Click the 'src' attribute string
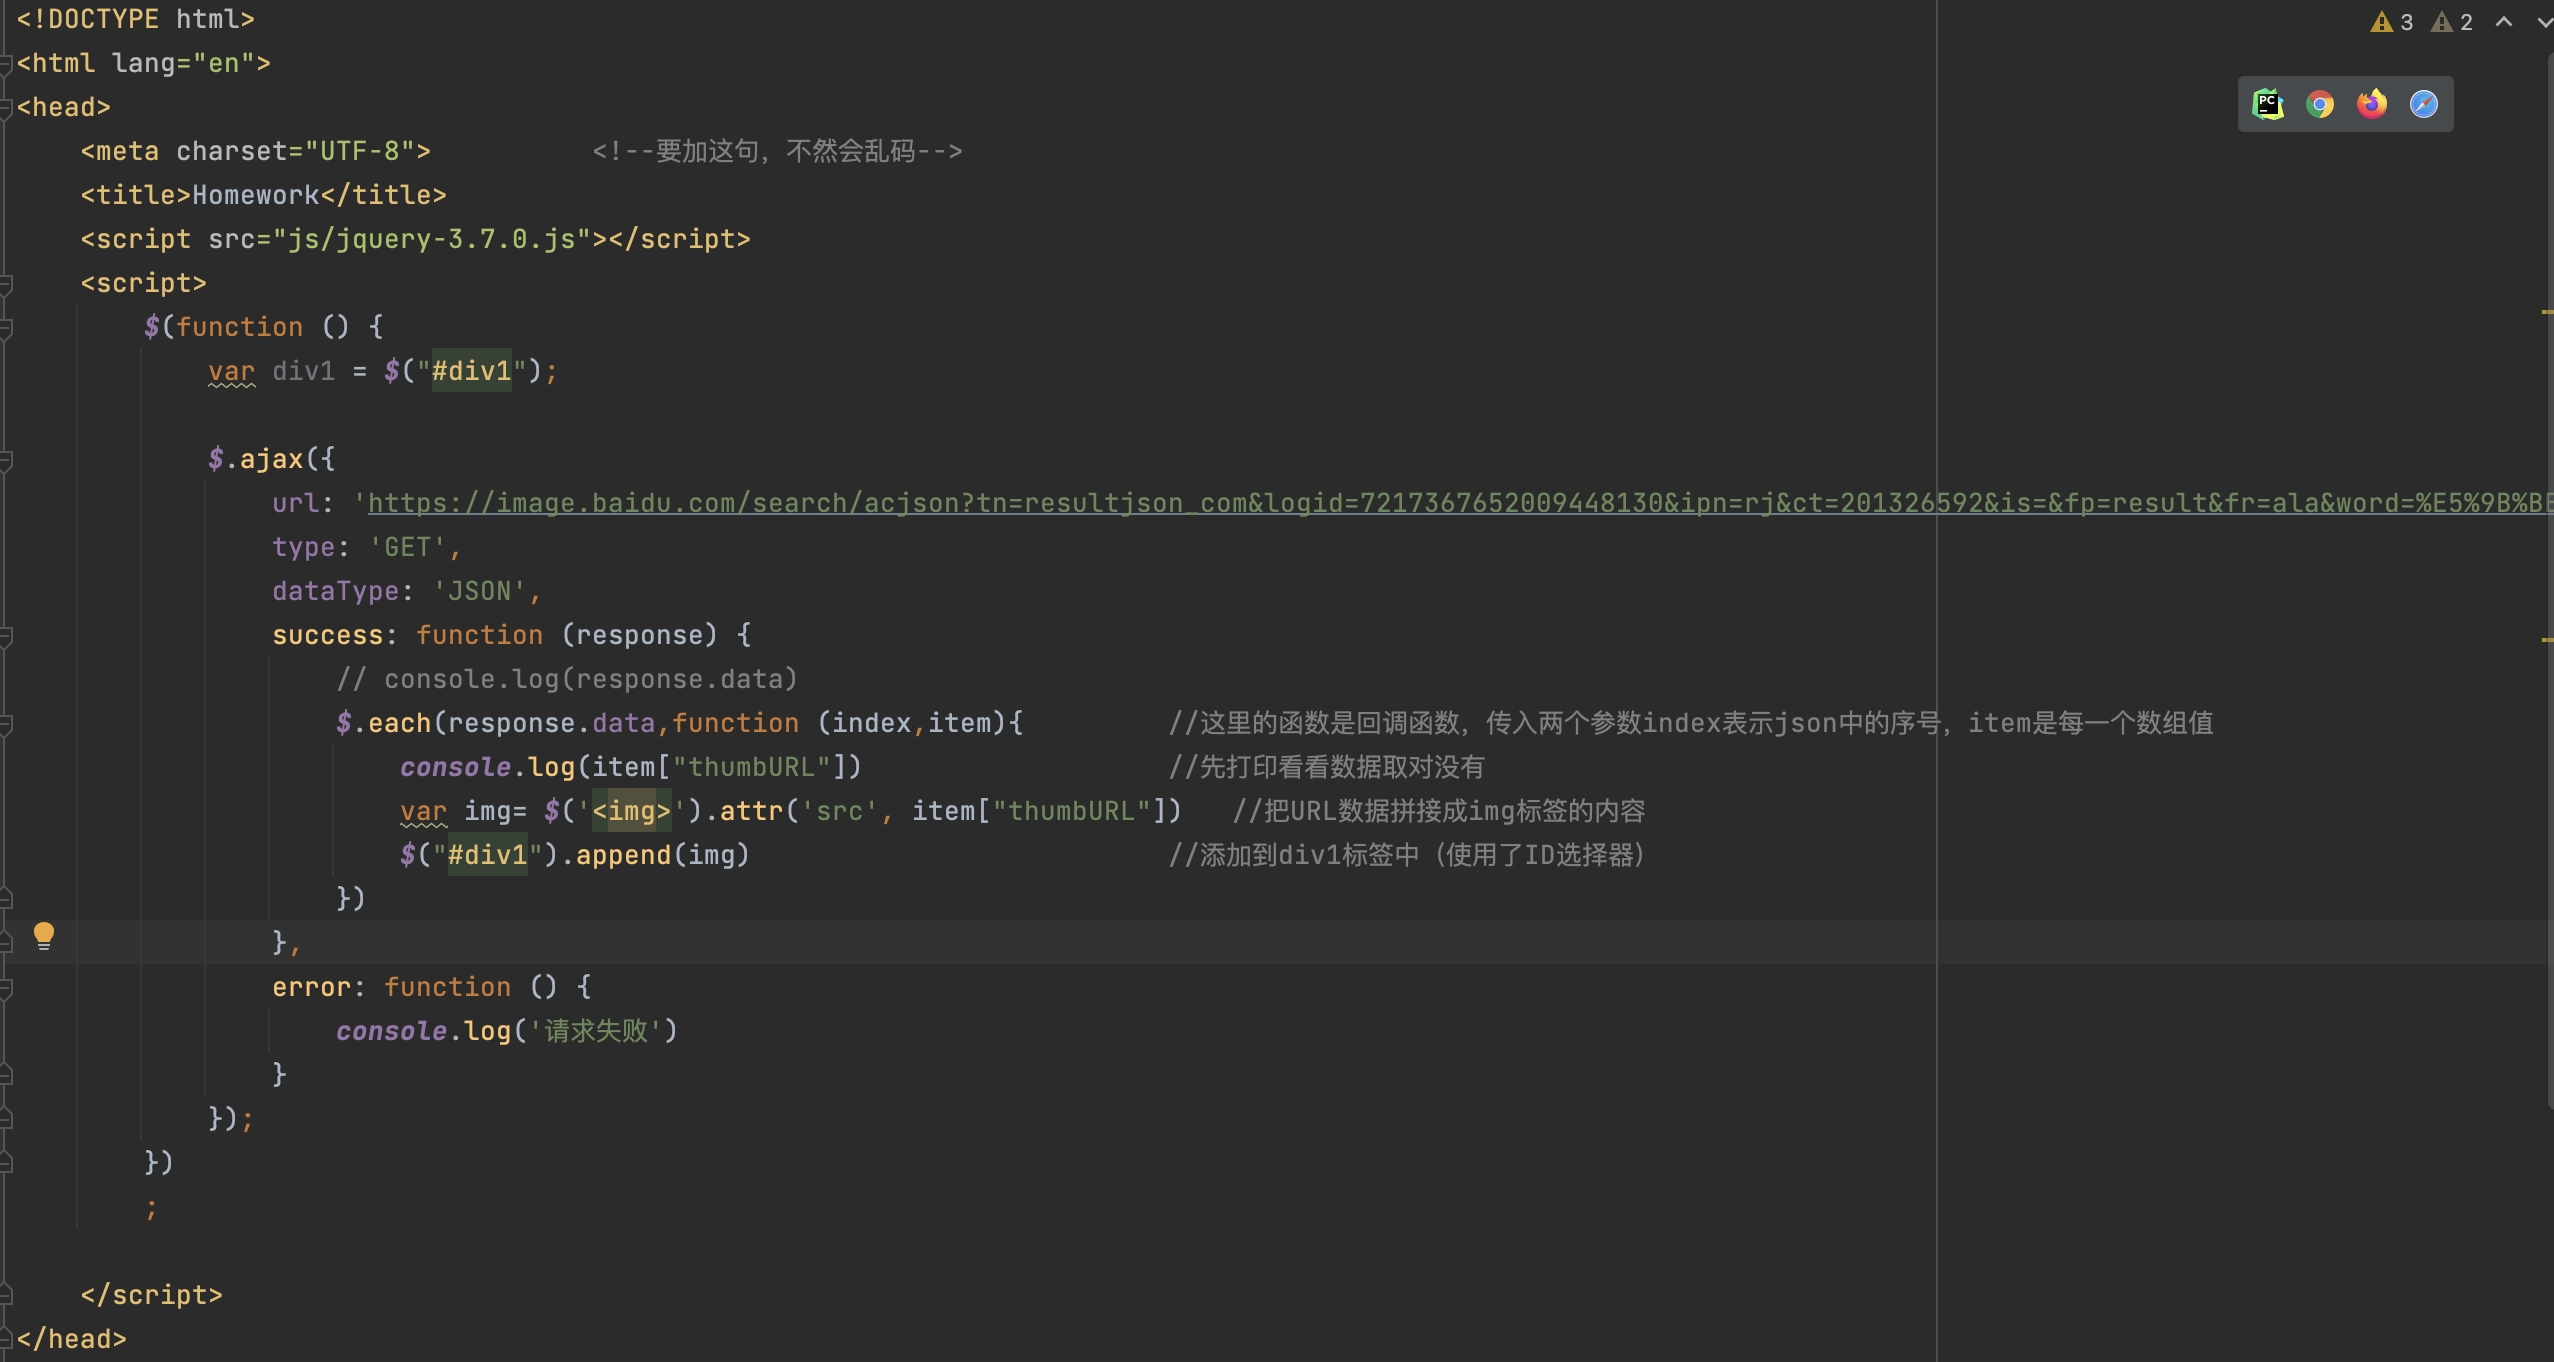This screenshot has width=2554, height=1362. click(x=840, y=811)
